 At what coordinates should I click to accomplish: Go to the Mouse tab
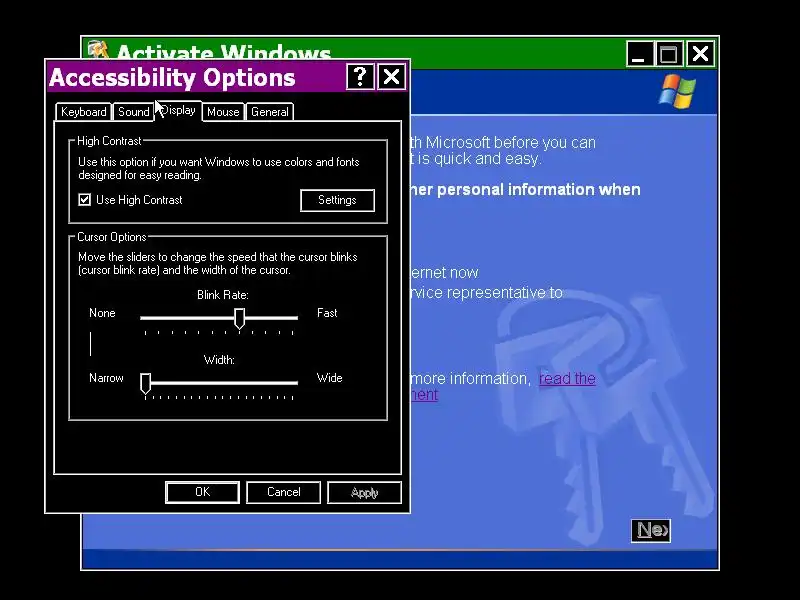click(223, 112)
